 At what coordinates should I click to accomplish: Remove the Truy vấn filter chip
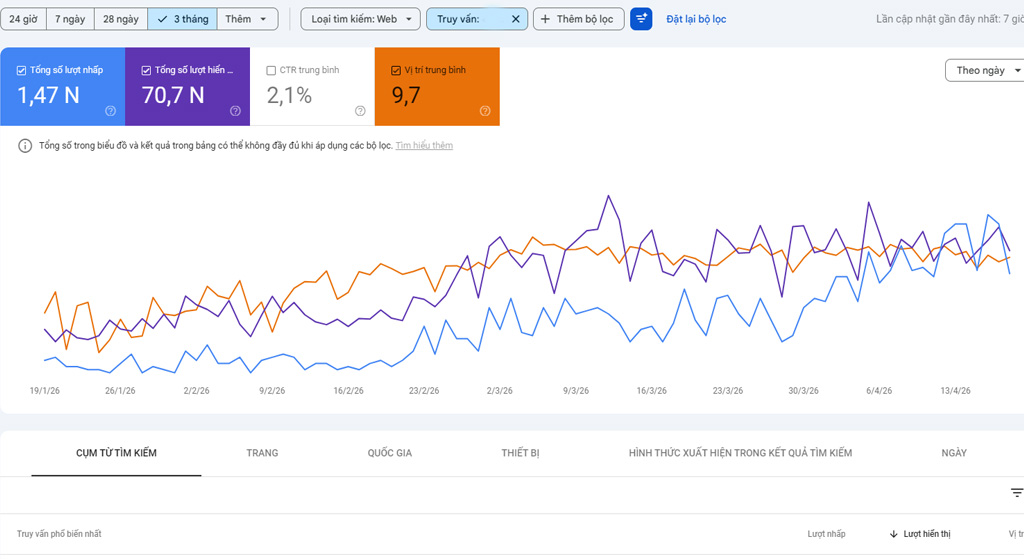coord(515,19)
